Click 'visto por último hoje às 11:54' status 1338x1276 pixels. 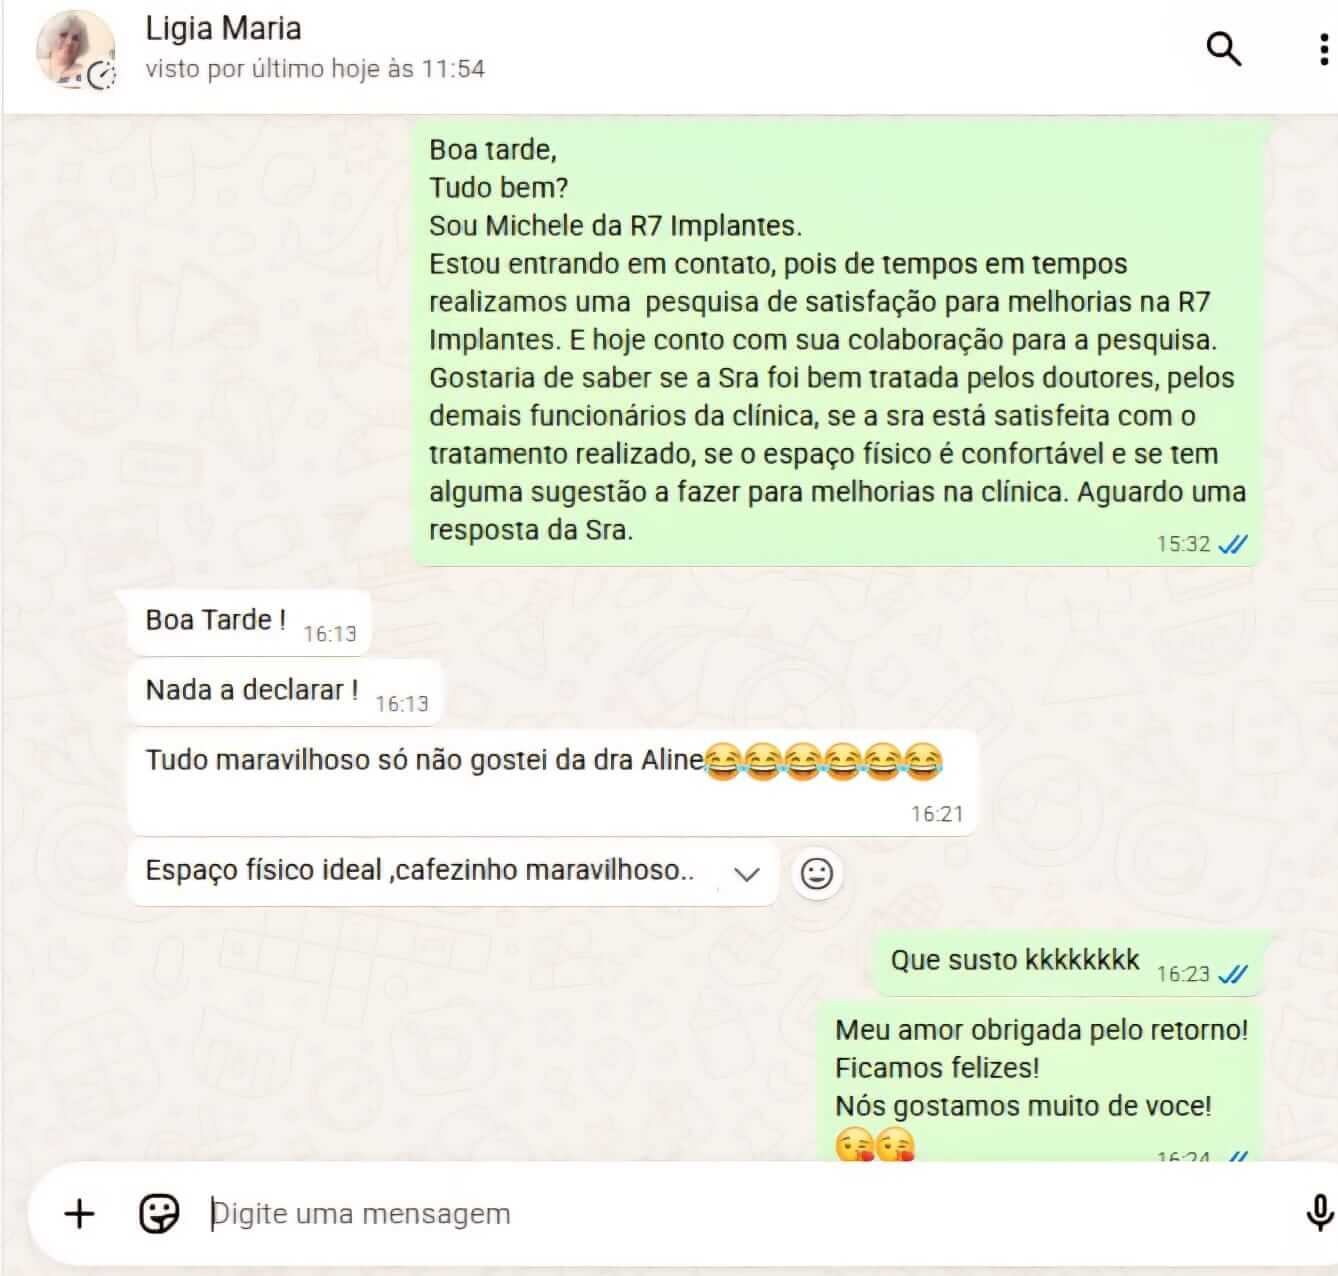pyautogui.click(x=315, y=69)
